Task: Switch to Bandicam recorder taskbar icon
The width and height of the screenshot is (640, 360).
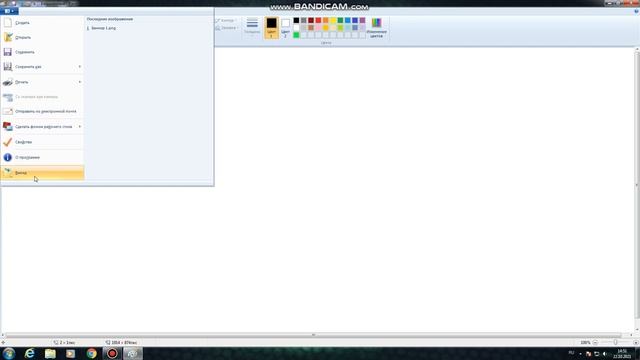Action: coord(112,353)
